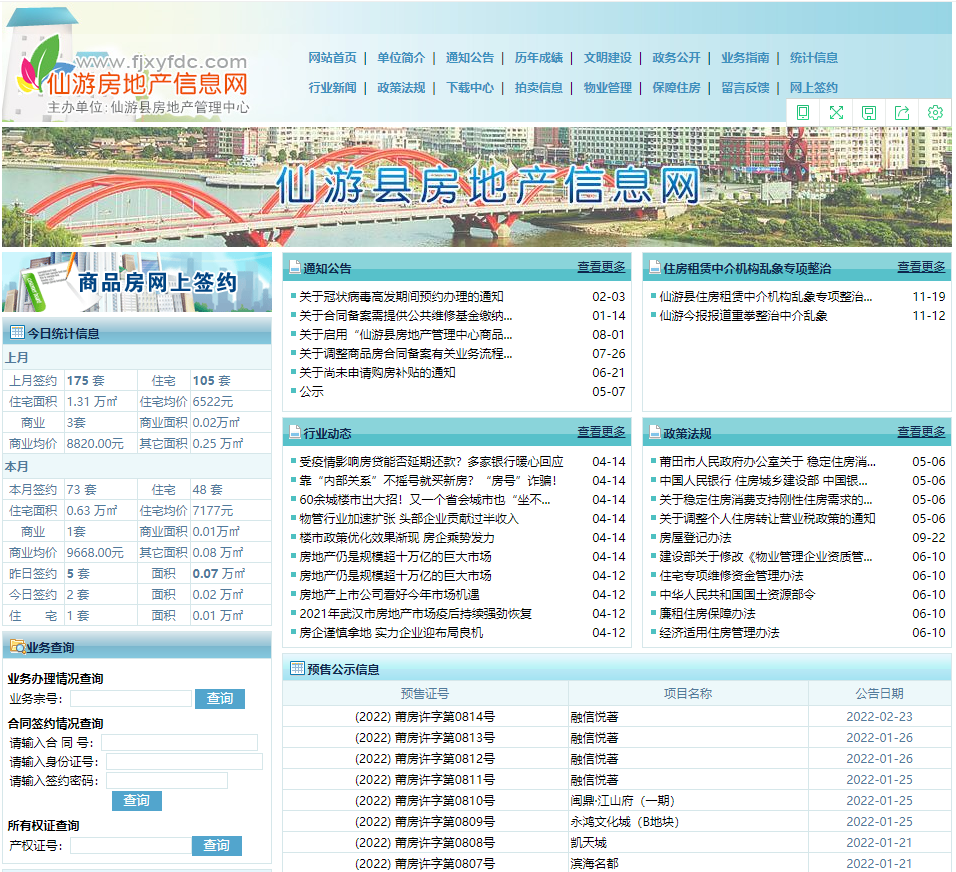View more in the 行业动态 section

(x=600, y=432)
